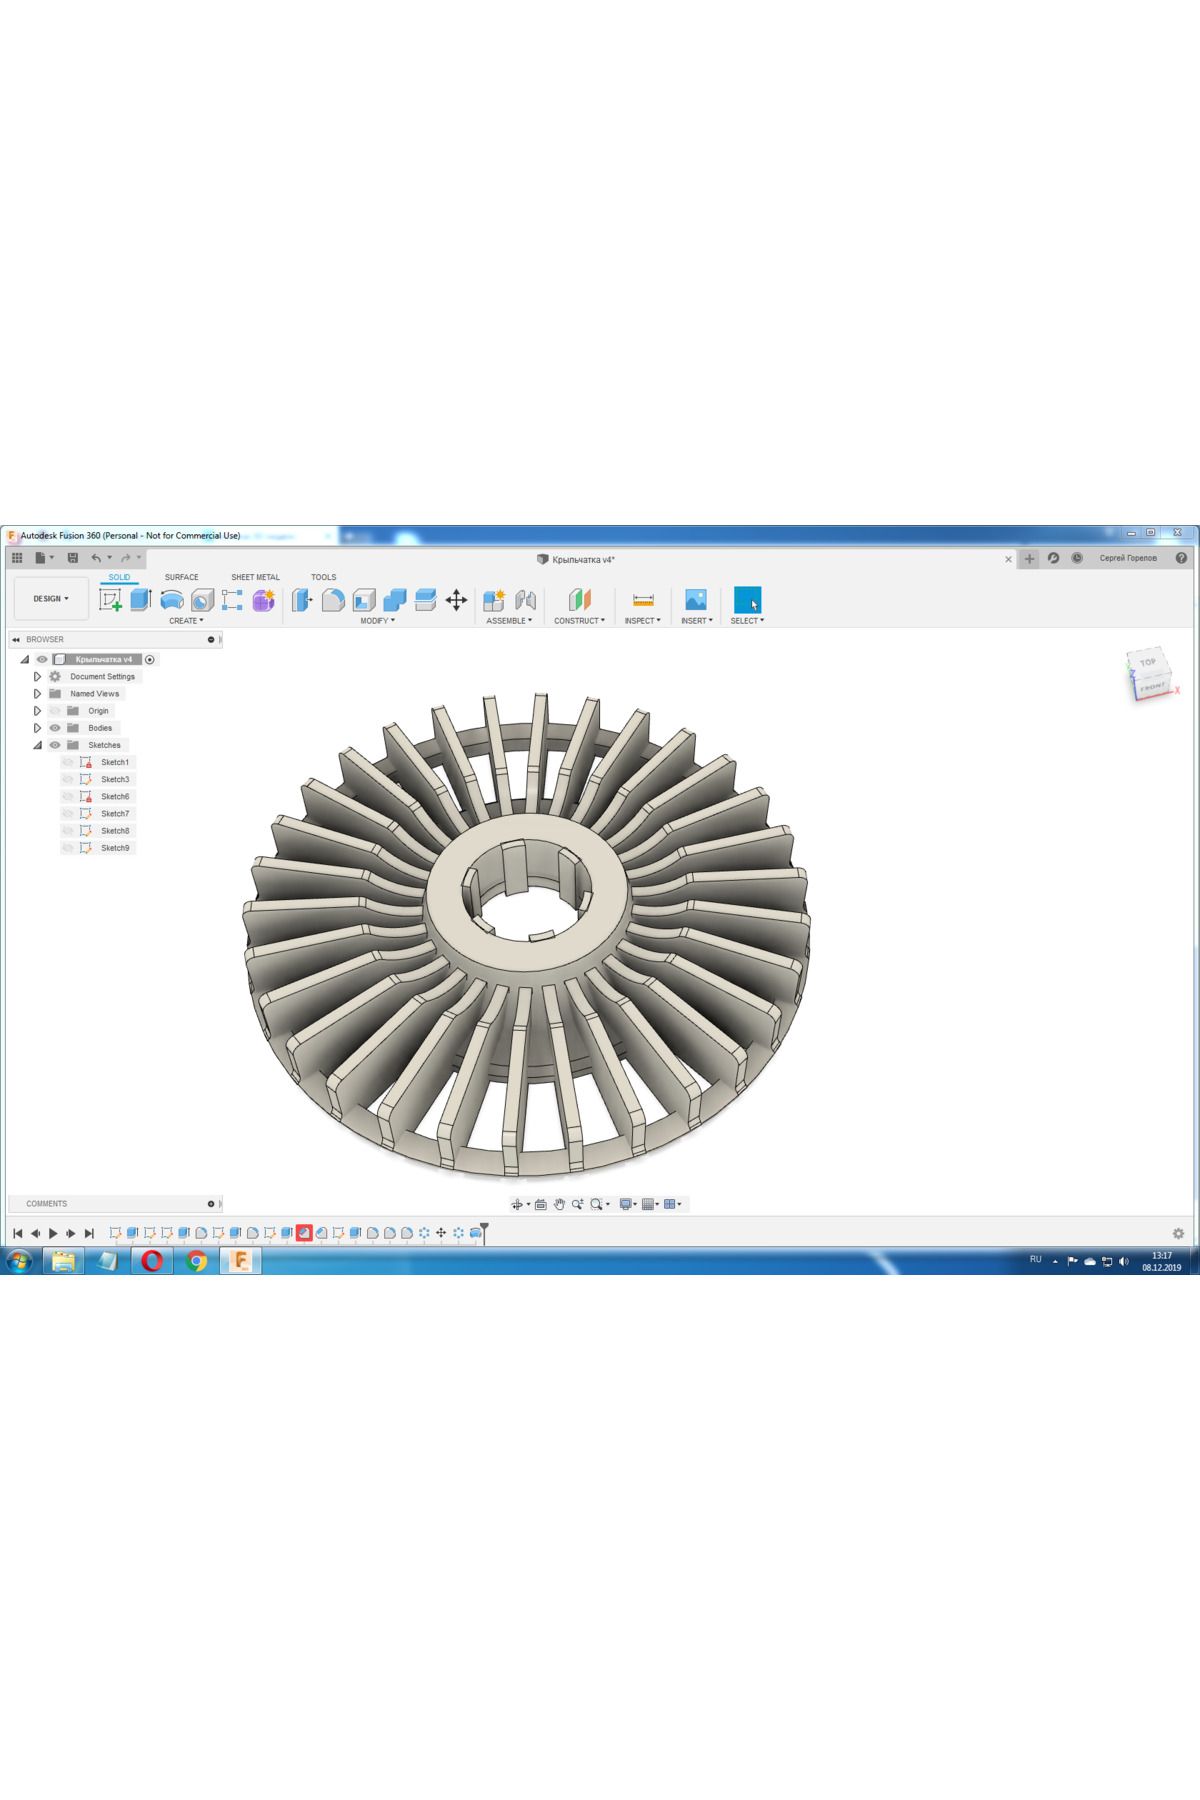Click the Insert image icon
The image size is (1200, 1800).
[x=696, y=599]
